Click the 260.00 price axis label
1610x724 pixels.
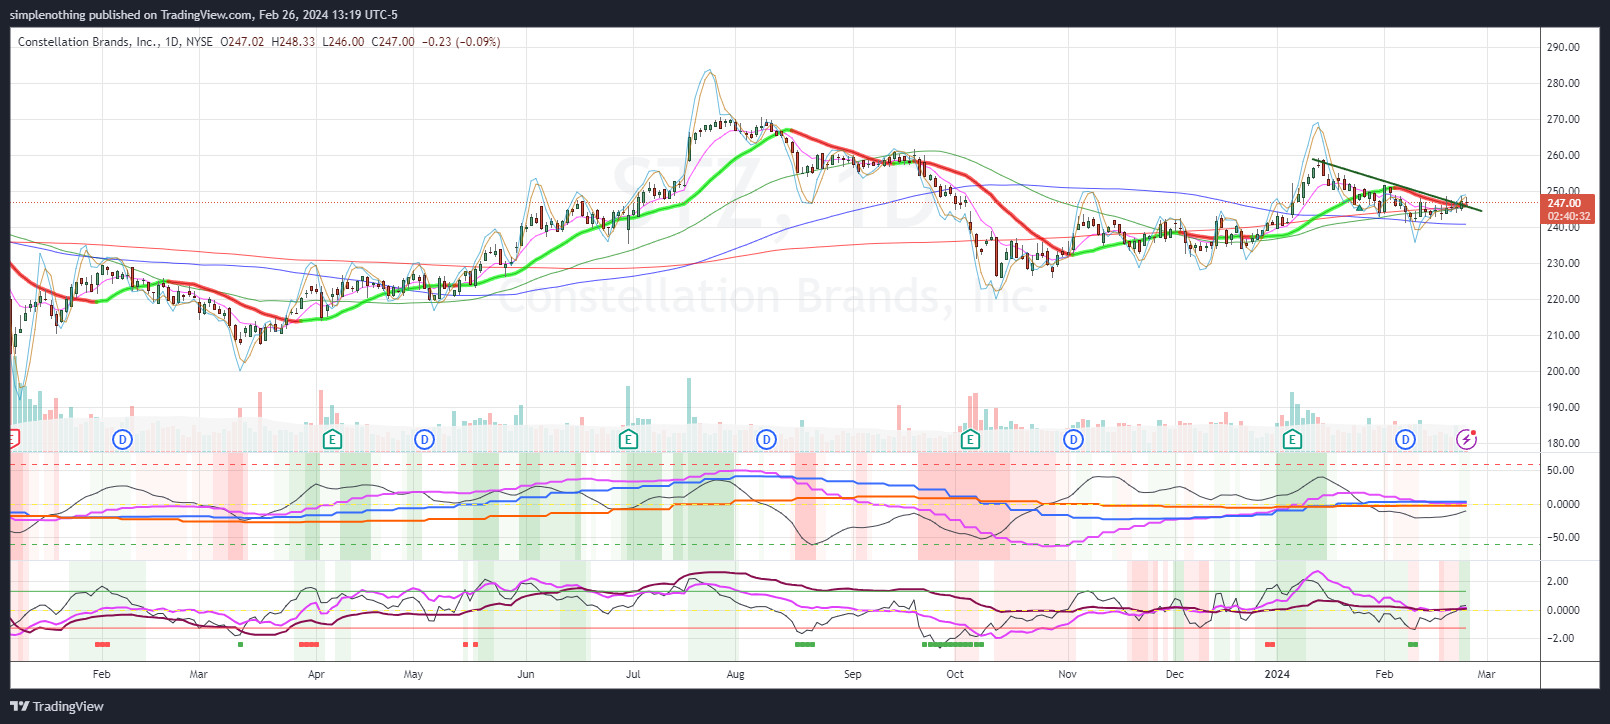[1563, 155]
